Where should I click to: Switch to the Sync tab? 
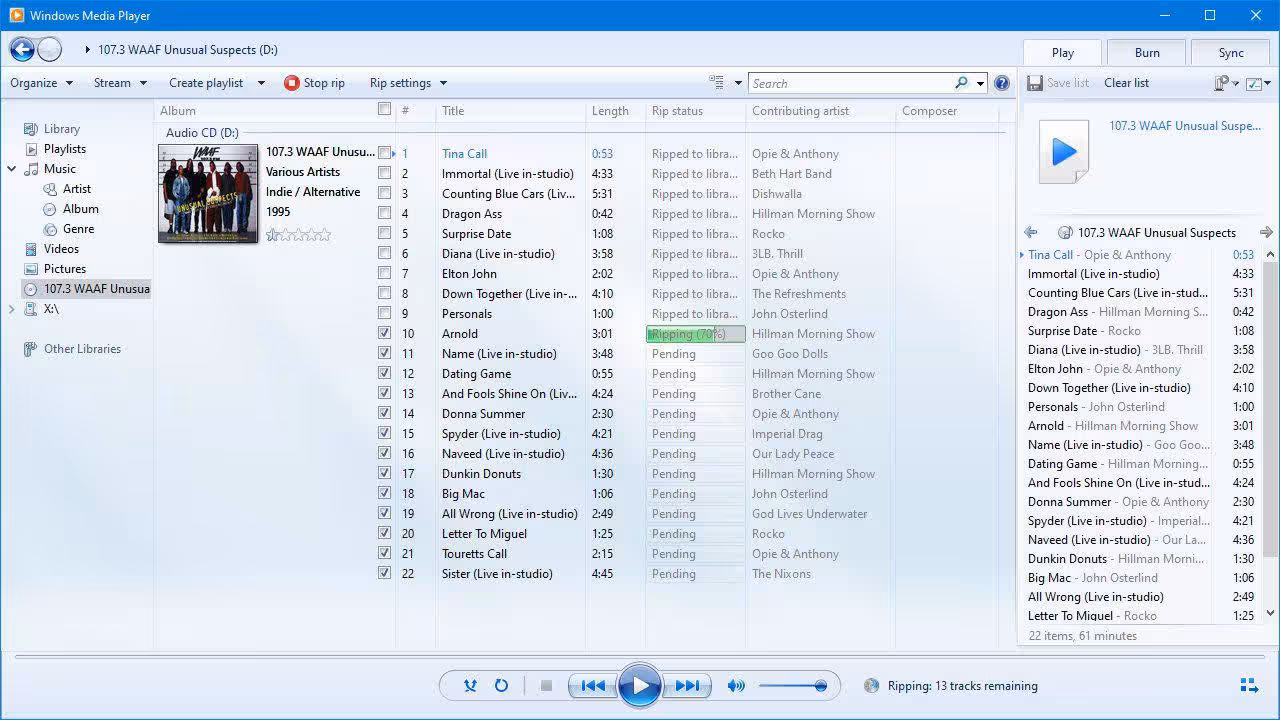[x=1231, y=53]
